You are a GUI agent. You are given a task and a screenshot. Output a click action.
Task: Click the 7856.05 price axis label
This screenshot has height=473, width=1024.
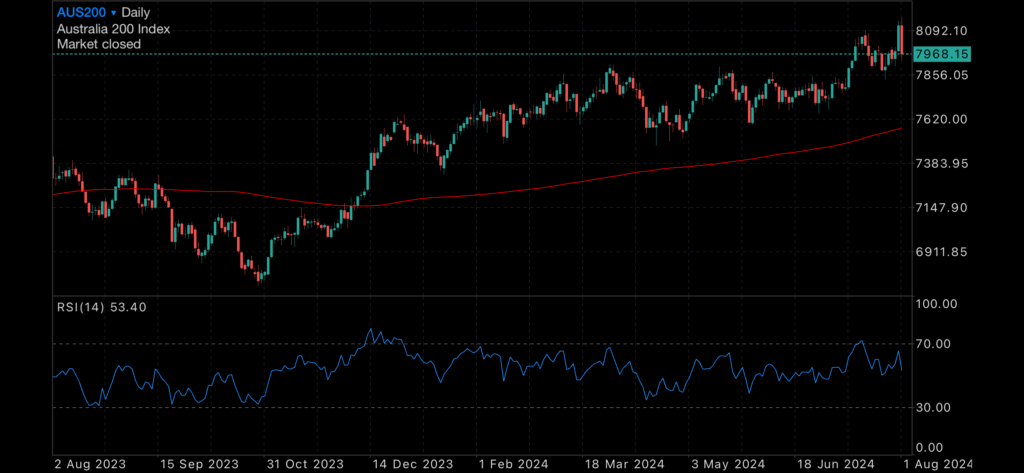coord(944,75)
